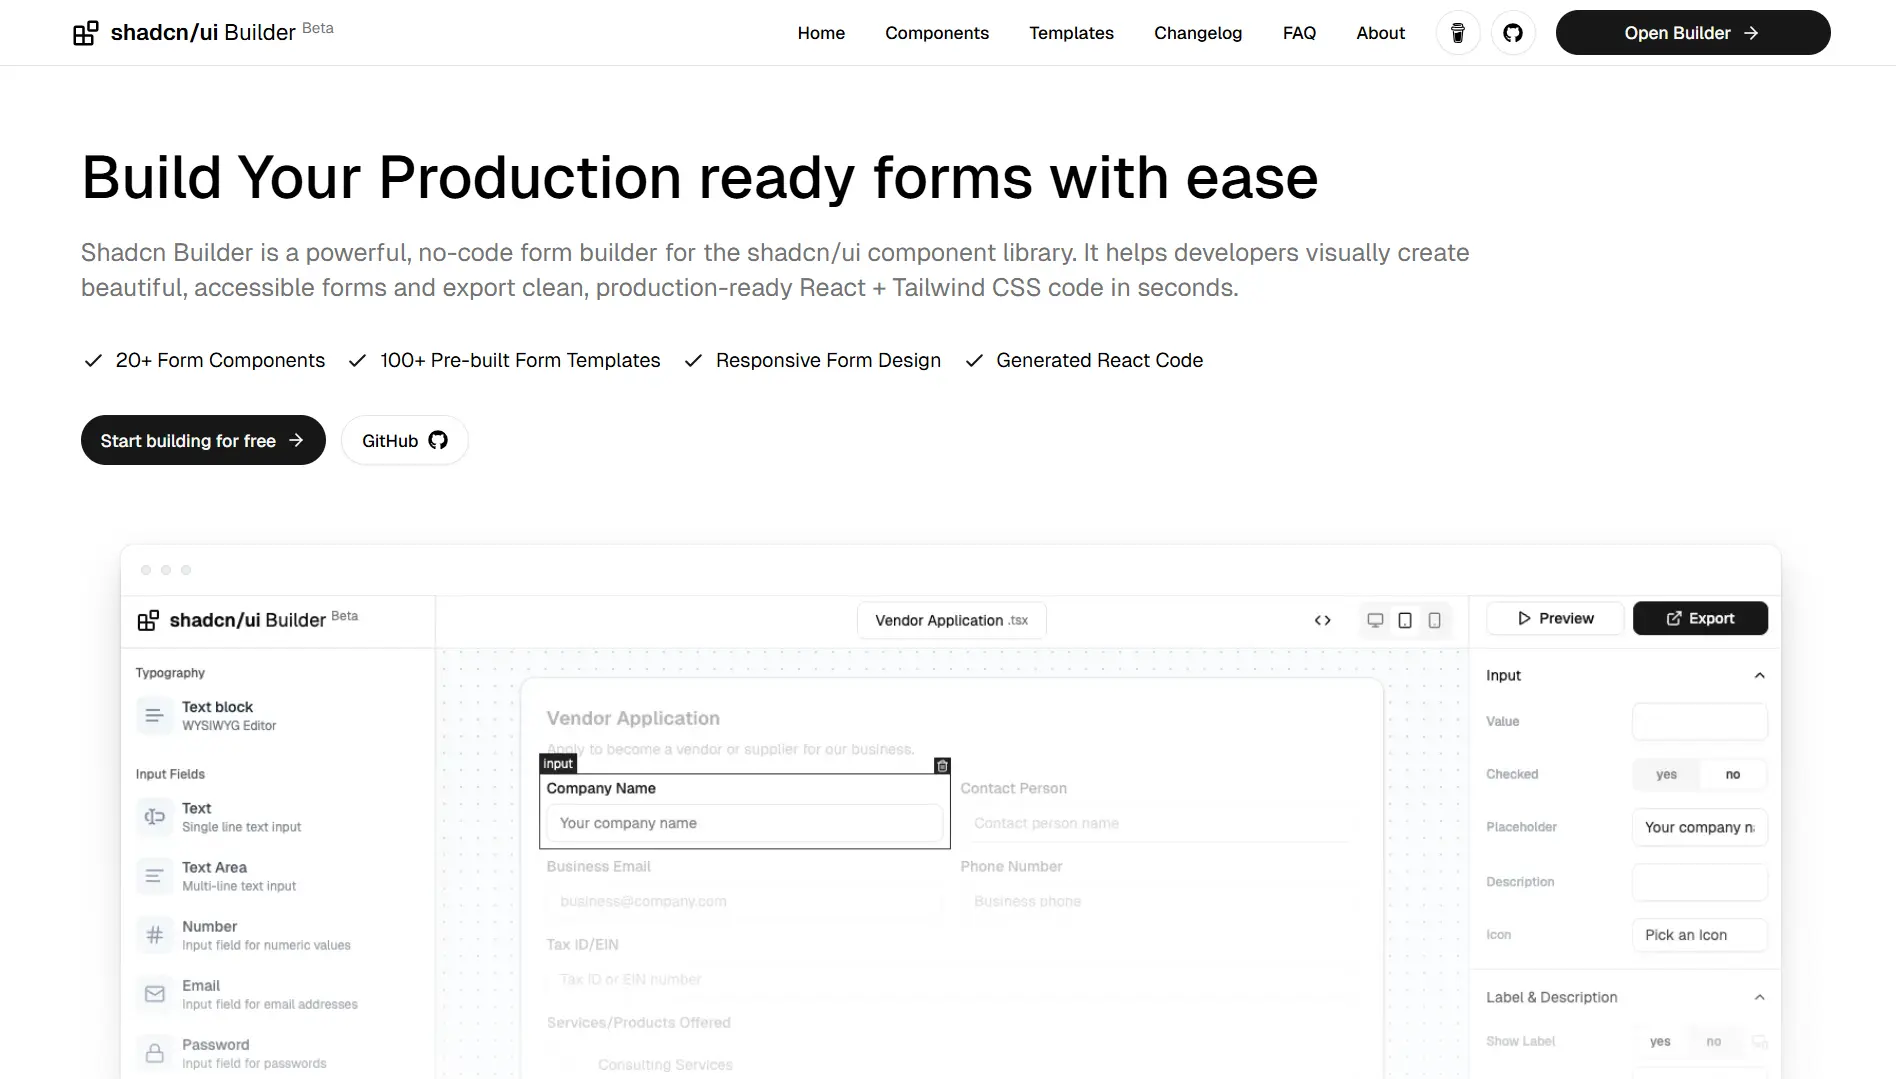Click the Business Email input on the form canvas
The image size is (1896, 1079).
coord(744,901)
